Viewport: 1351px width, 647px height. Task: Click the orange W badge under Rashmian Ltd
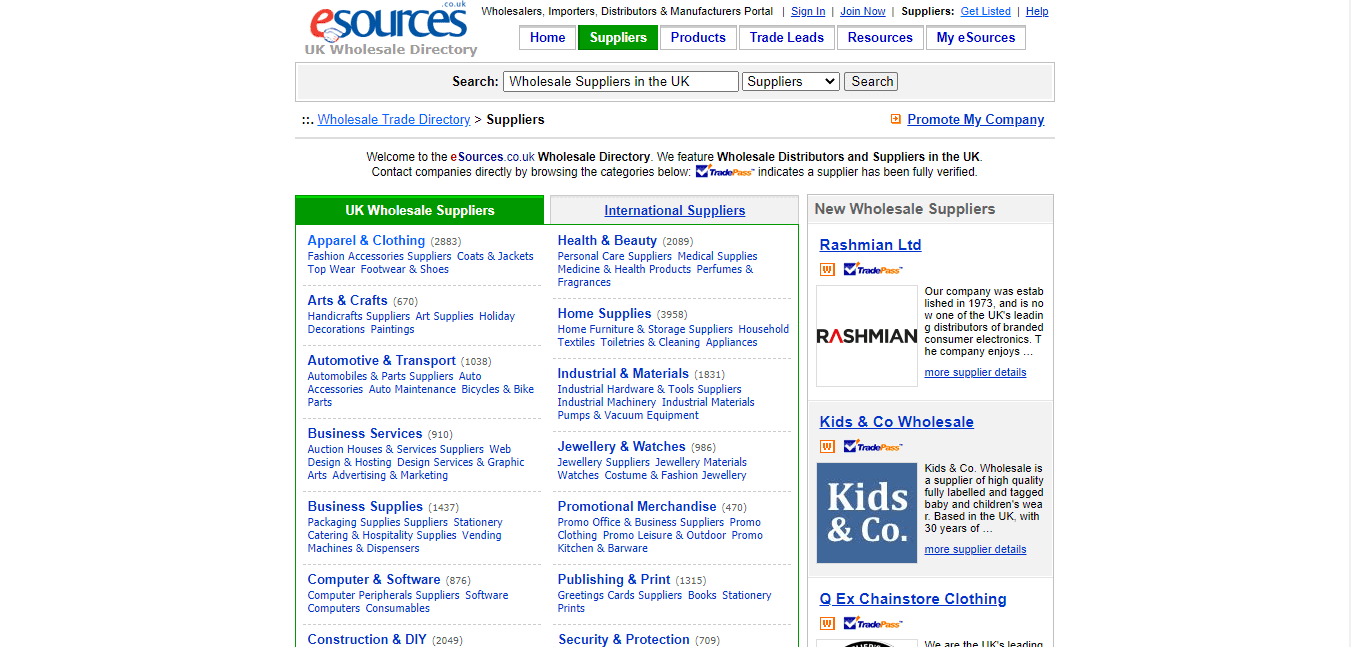click(827, 269)
